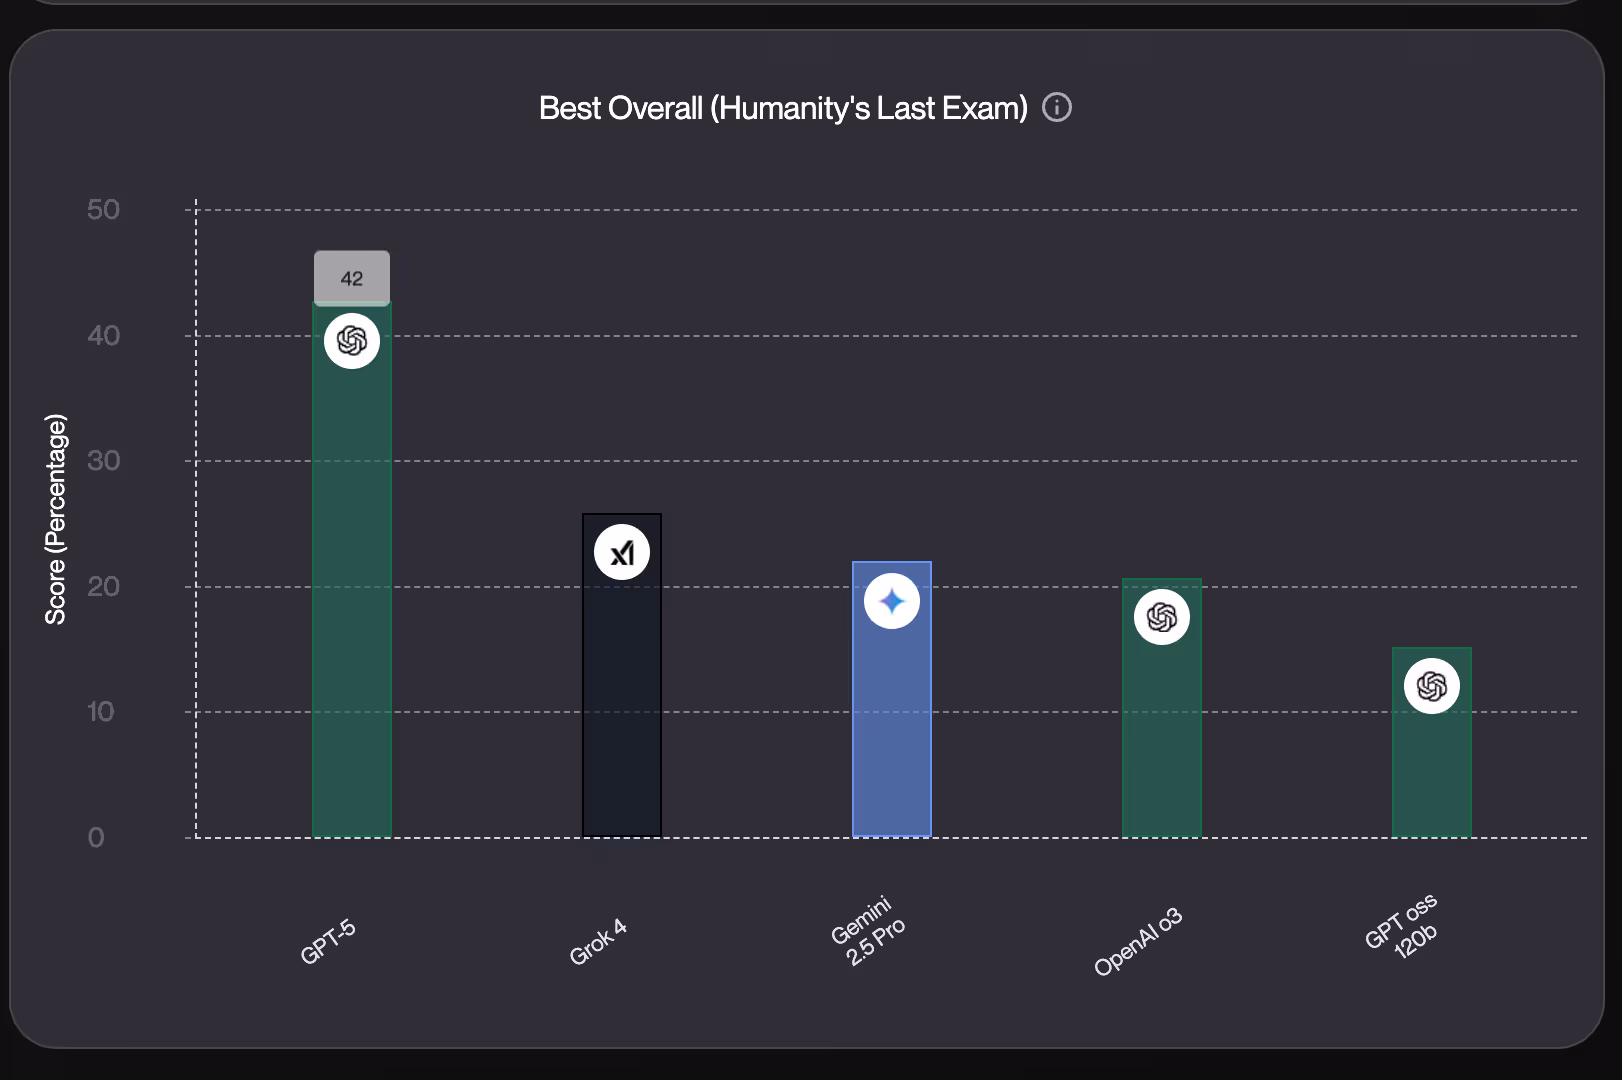Click the 20 value on the y-axis

pyautogui.click(x=103, y=586)
